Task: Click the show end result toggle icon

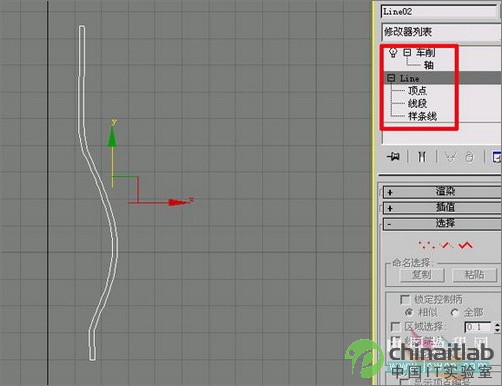Action: [422, 156]
